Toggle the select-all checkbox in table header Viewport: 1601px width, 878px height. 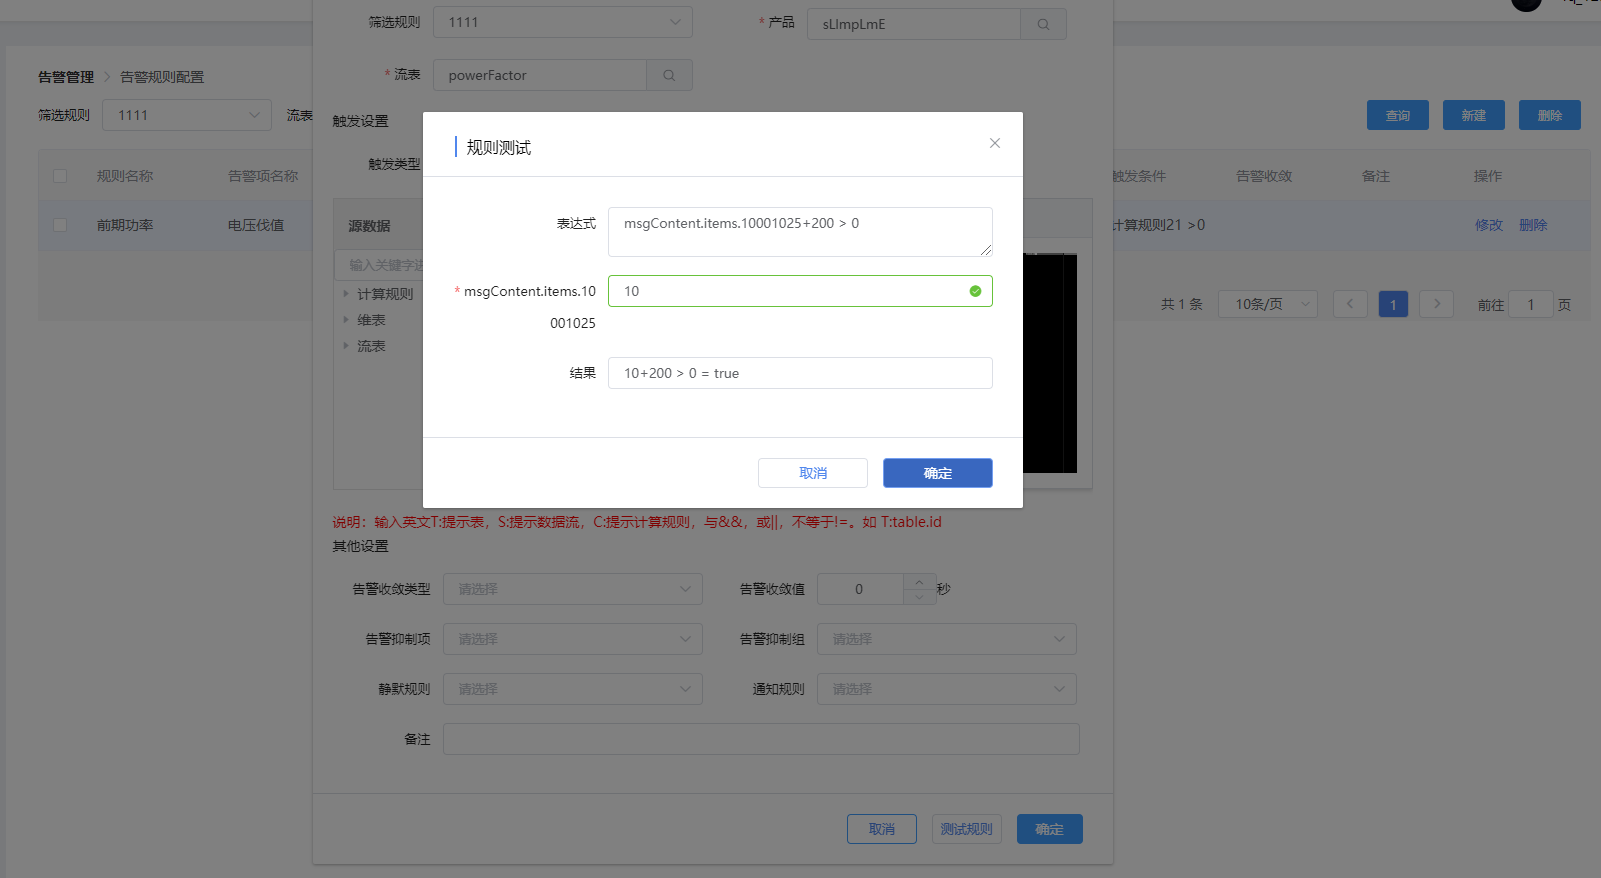click(x=60, y=176)
